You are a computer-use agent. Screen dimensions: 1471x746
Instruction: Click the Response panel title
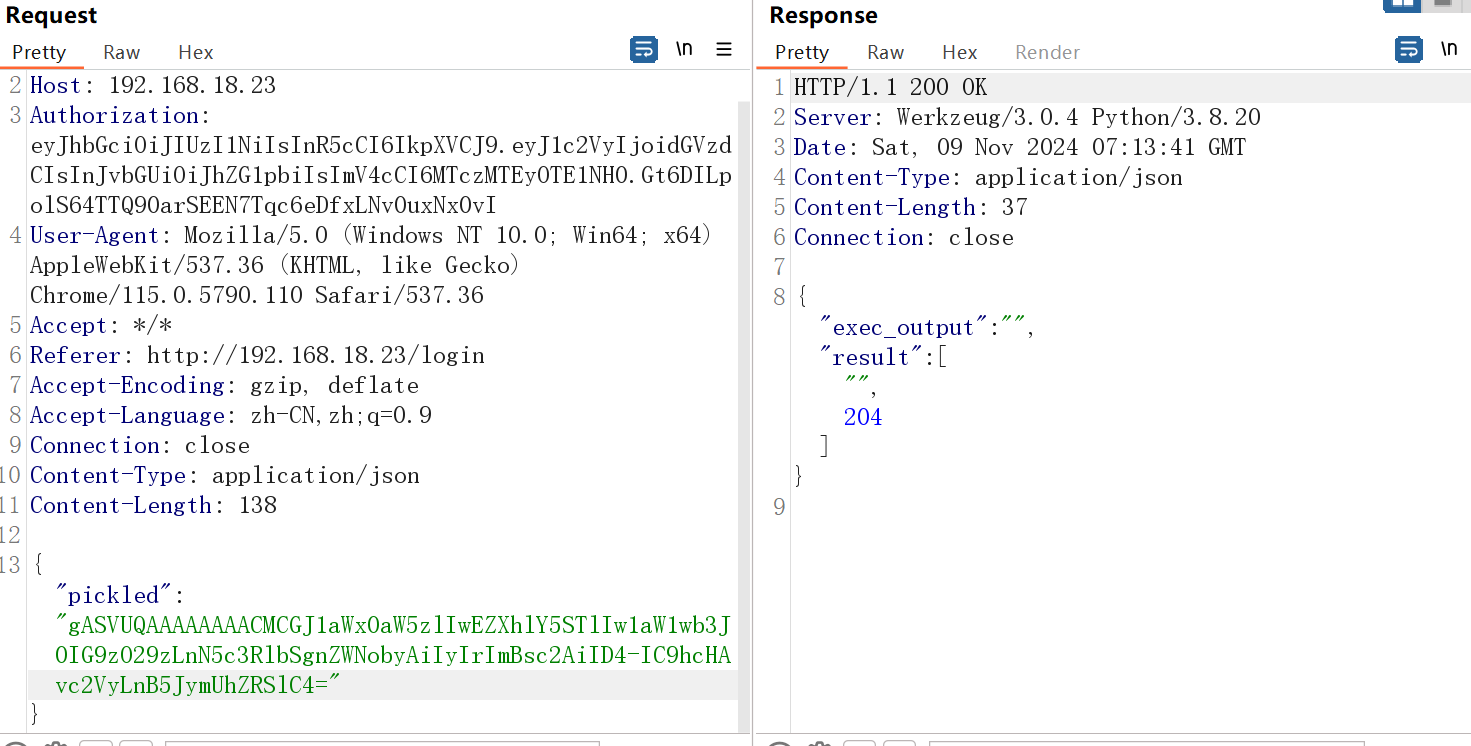[823, 15]
